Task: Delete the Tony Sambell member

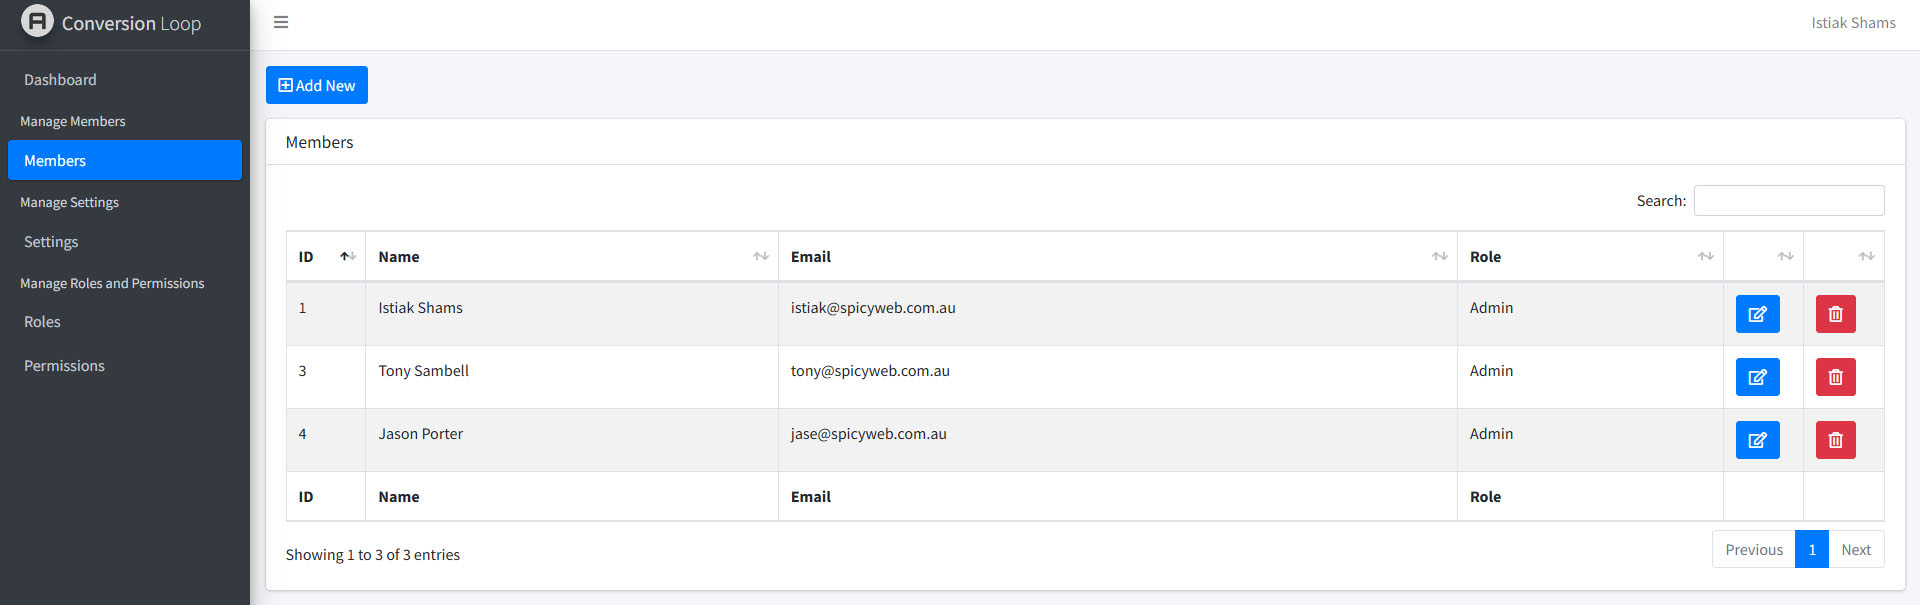Action: click(1835, 377)
